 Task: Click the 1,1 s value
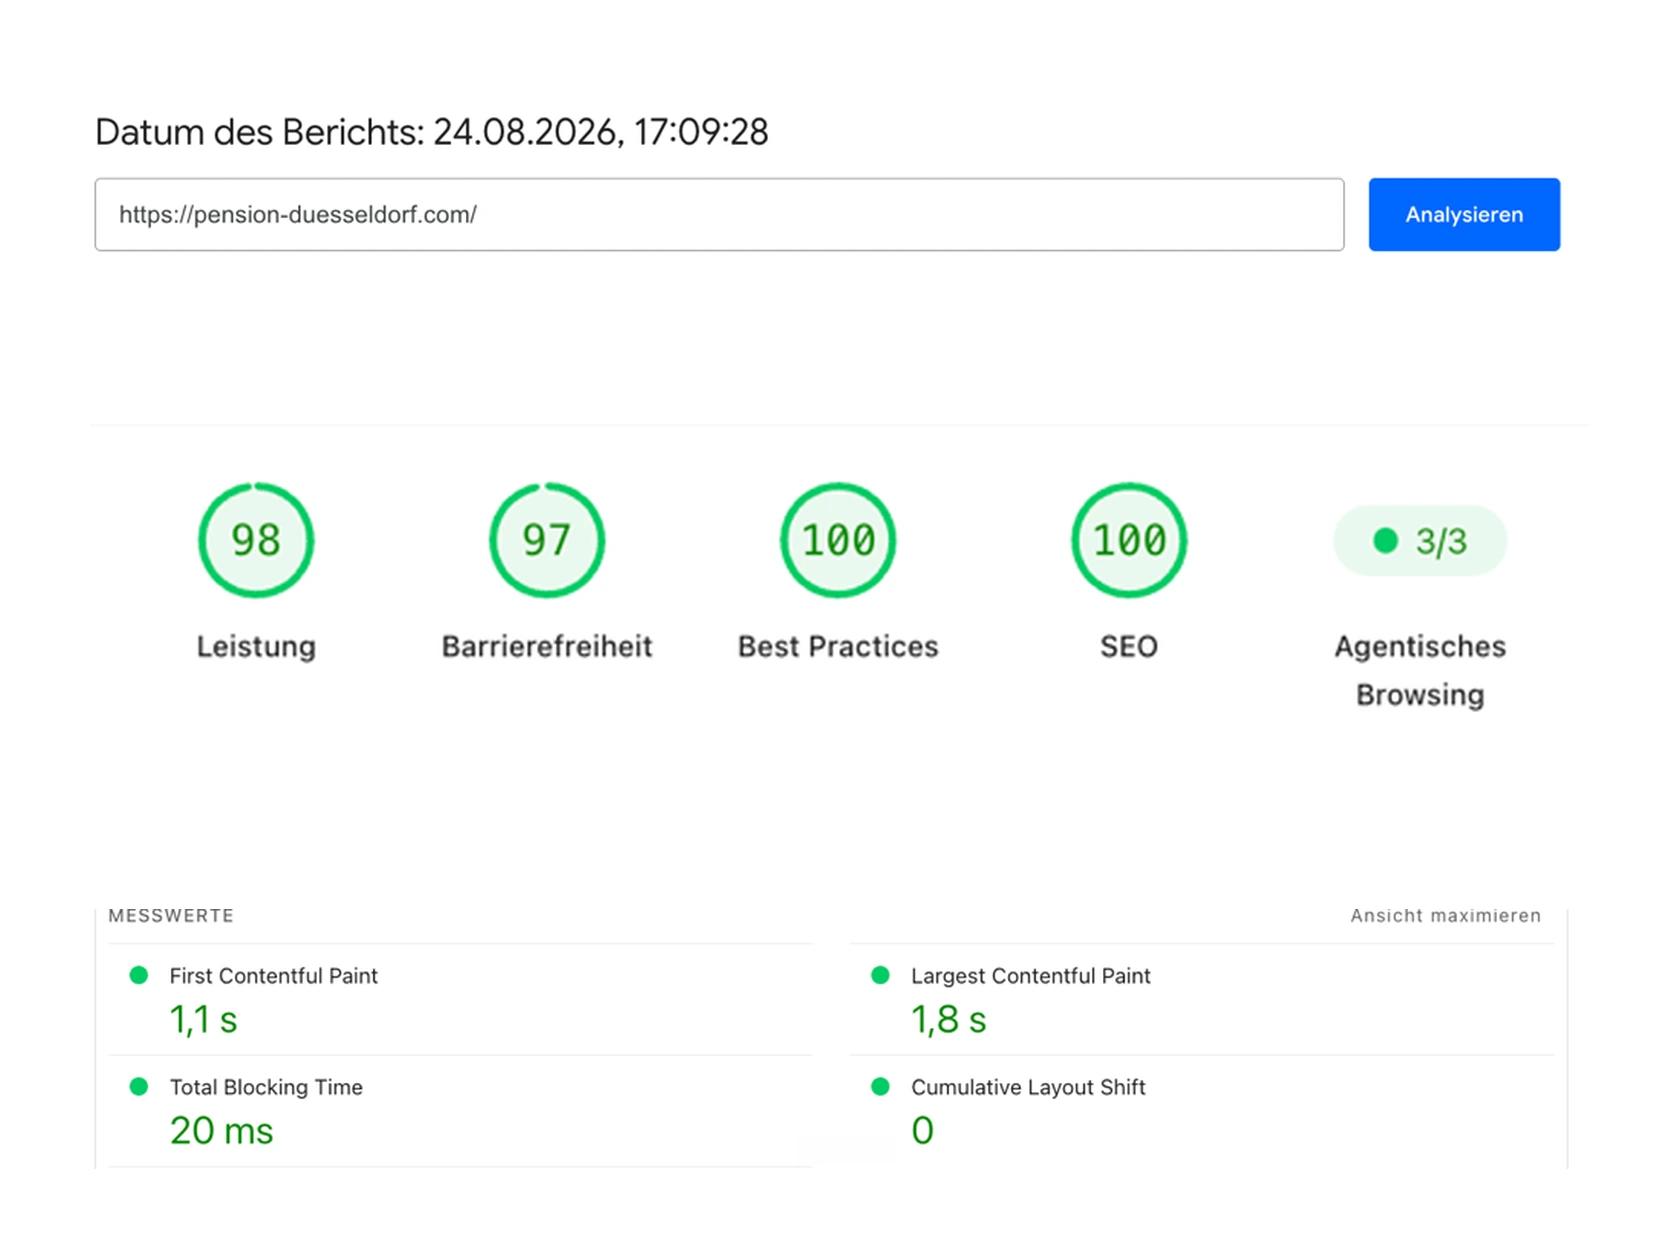[x=204, y=1020]
